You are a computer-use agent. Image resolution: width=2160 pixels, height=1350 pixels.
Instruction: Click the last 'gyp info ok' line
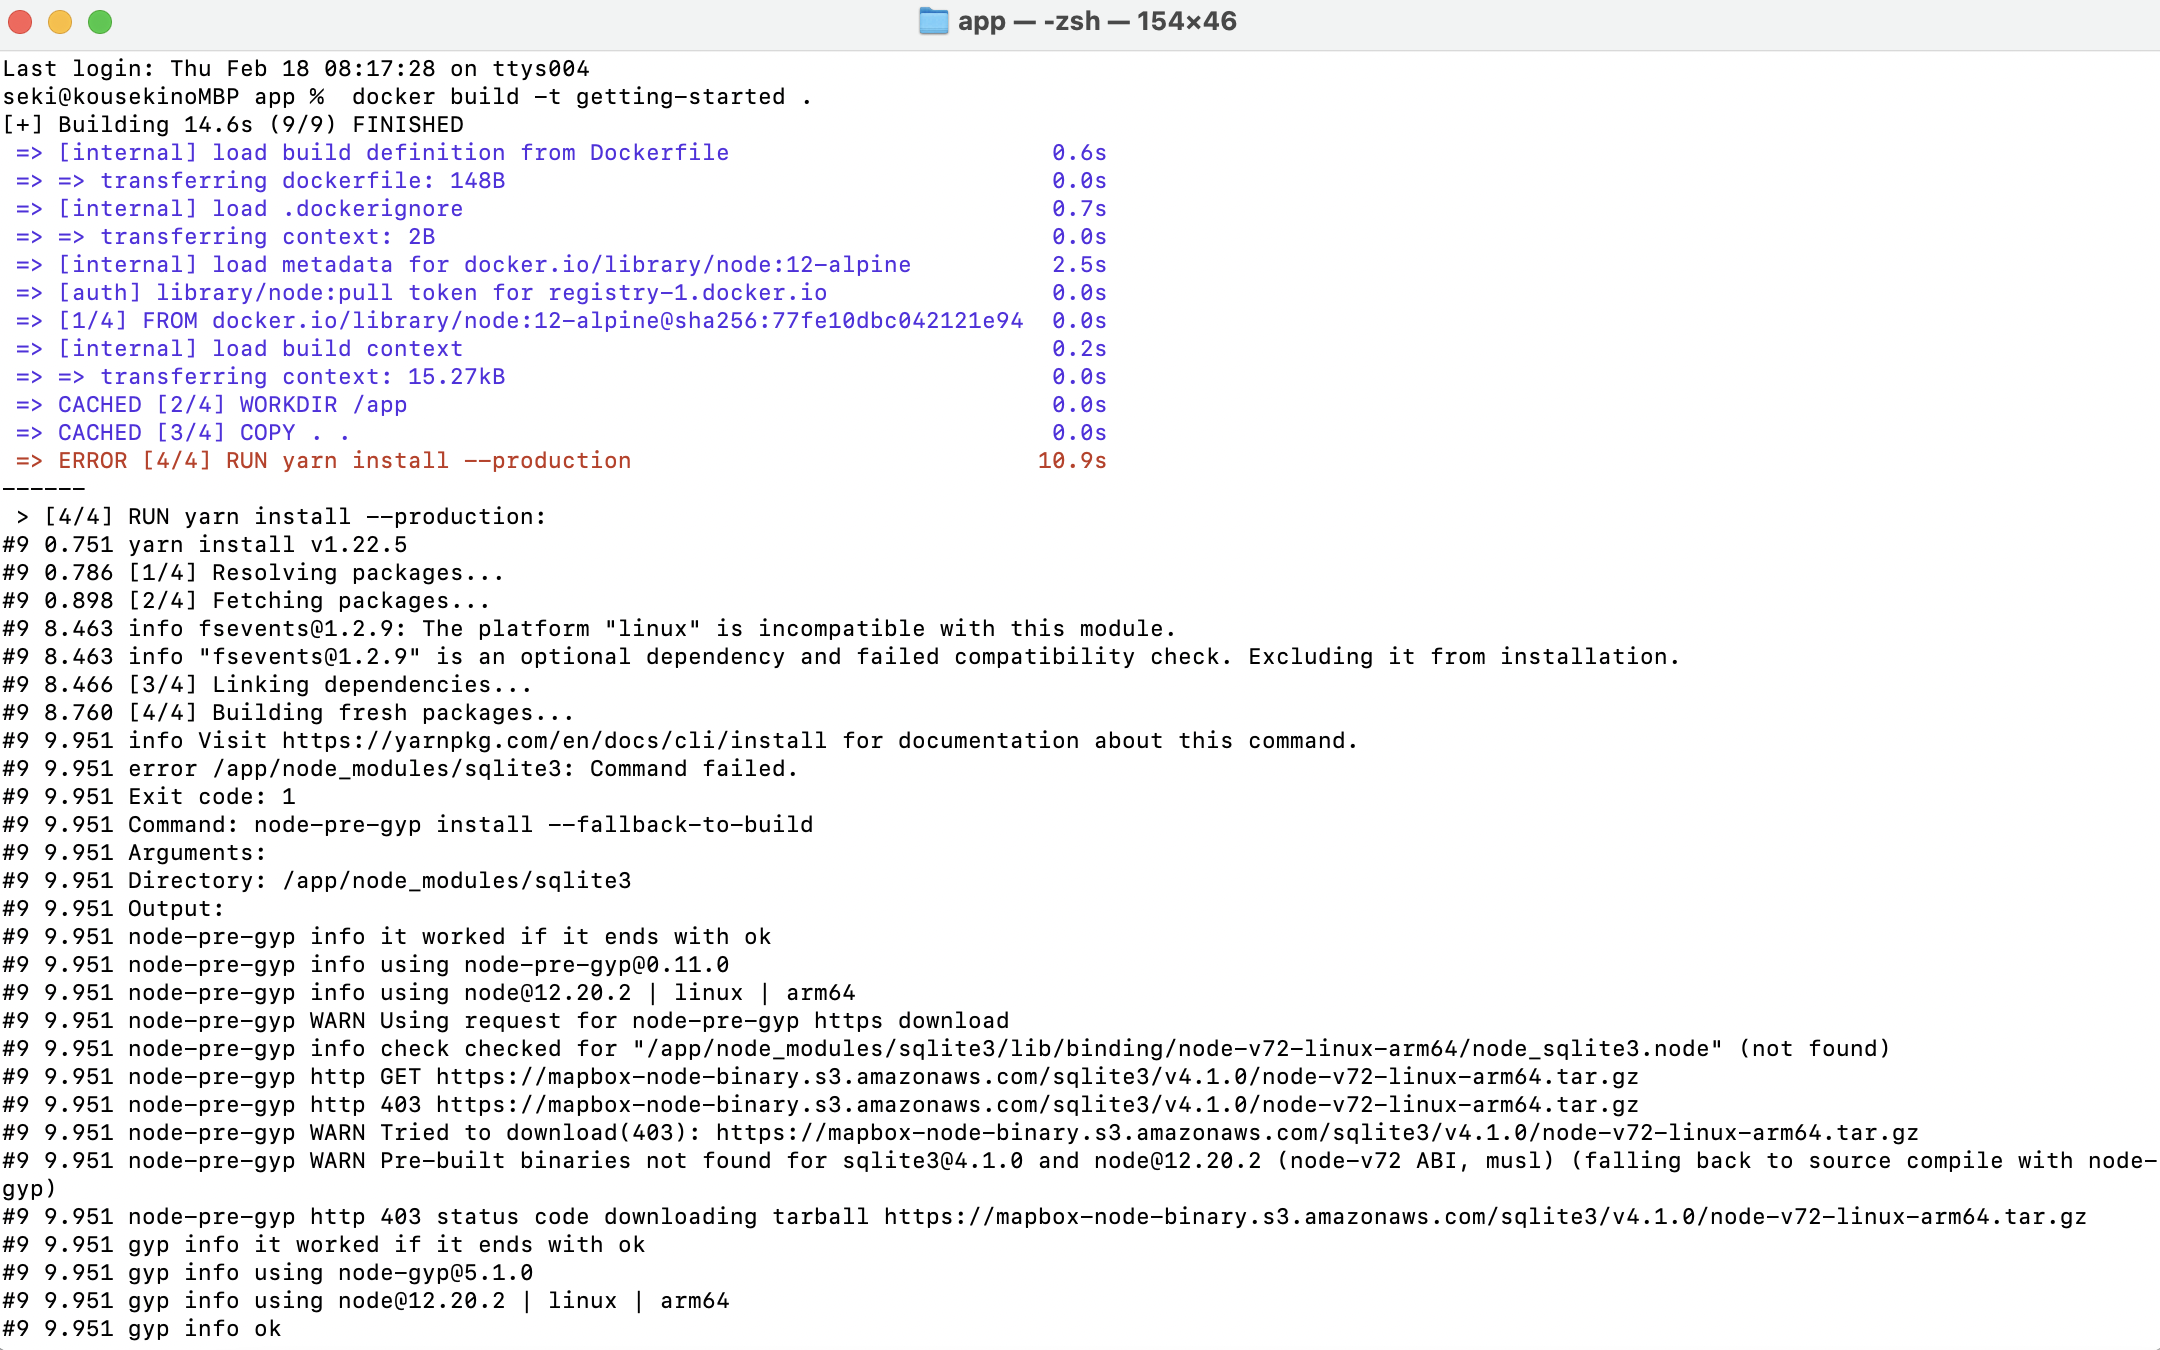[142, 1329]
